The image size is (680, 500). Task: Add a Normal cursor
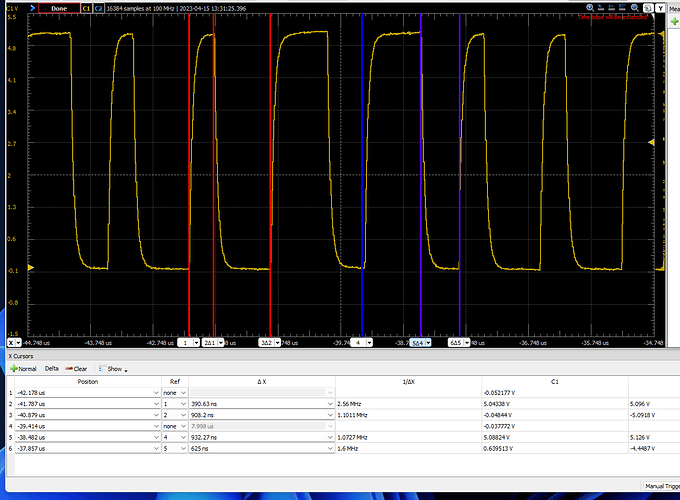click(23, 369)
